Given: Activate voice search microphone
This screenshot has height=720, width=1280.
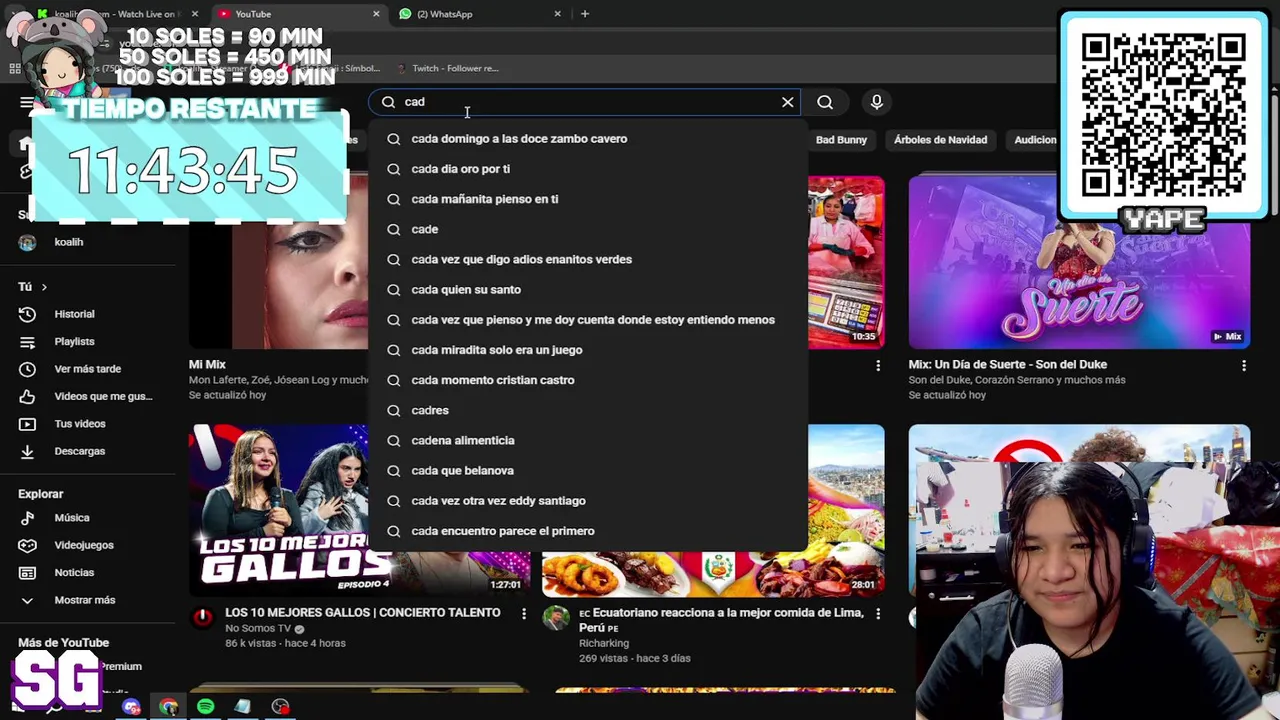Looking at the screenshot, I should [877, 102].
